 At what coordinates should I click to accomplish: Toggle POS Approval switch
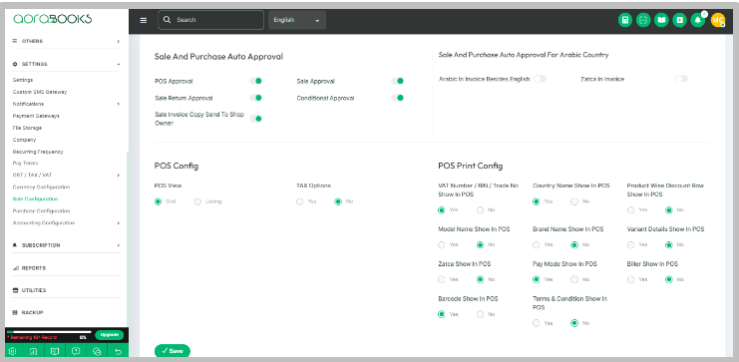[256, 81]
